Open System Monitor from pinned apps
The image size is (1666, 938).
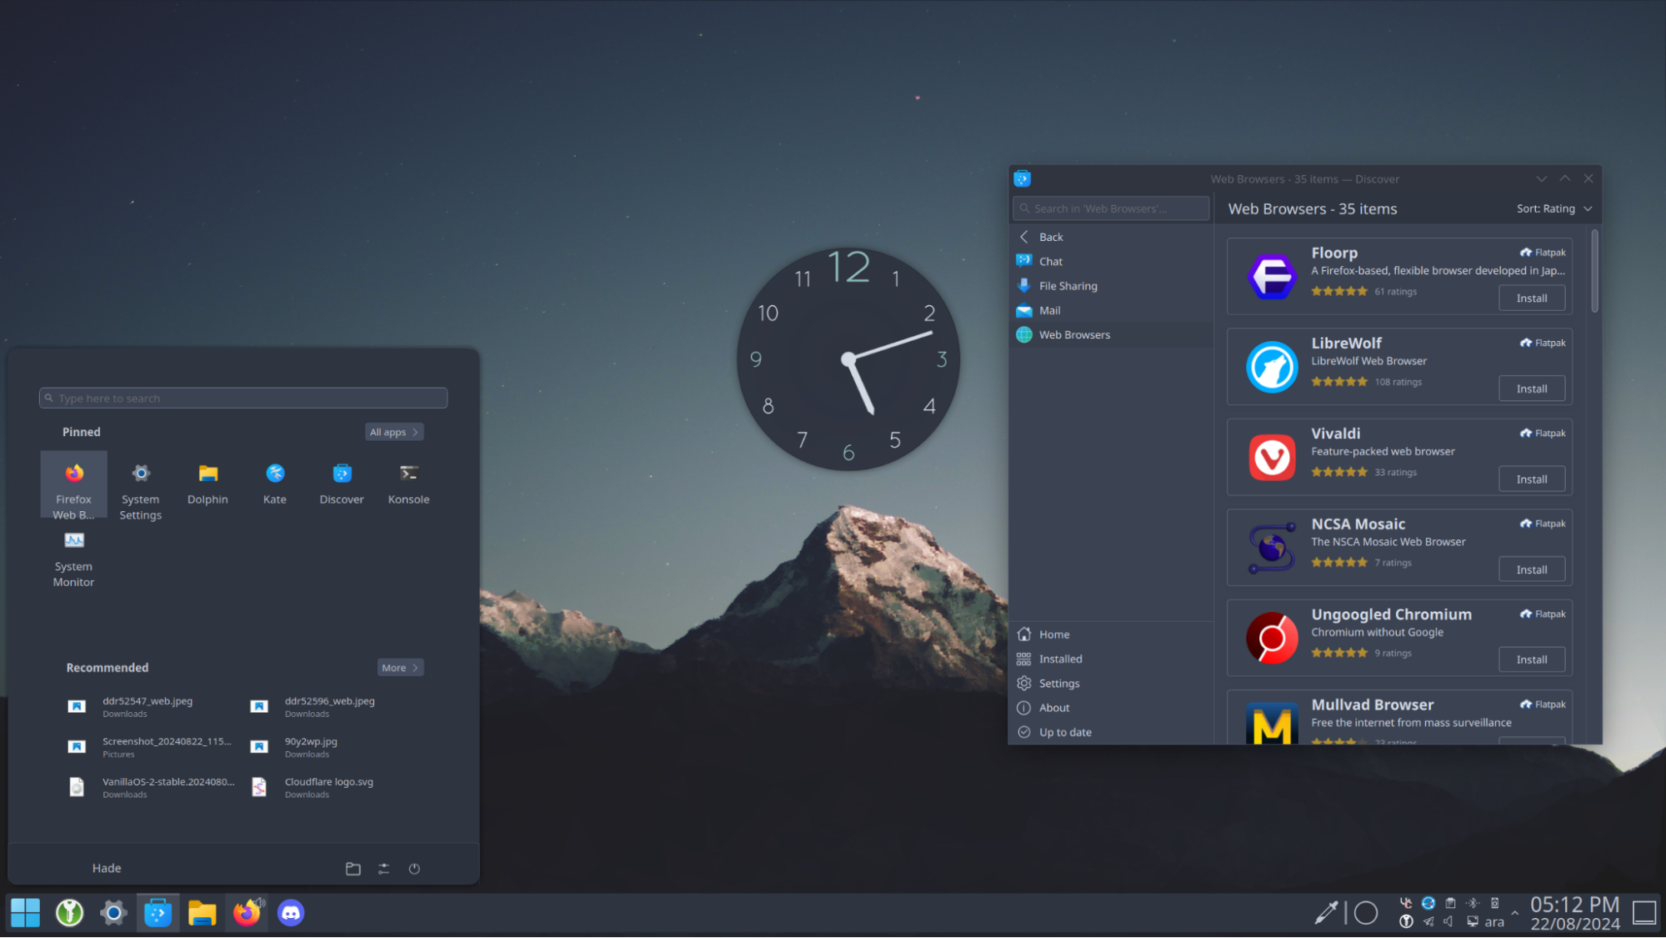(x=73, y=558)
